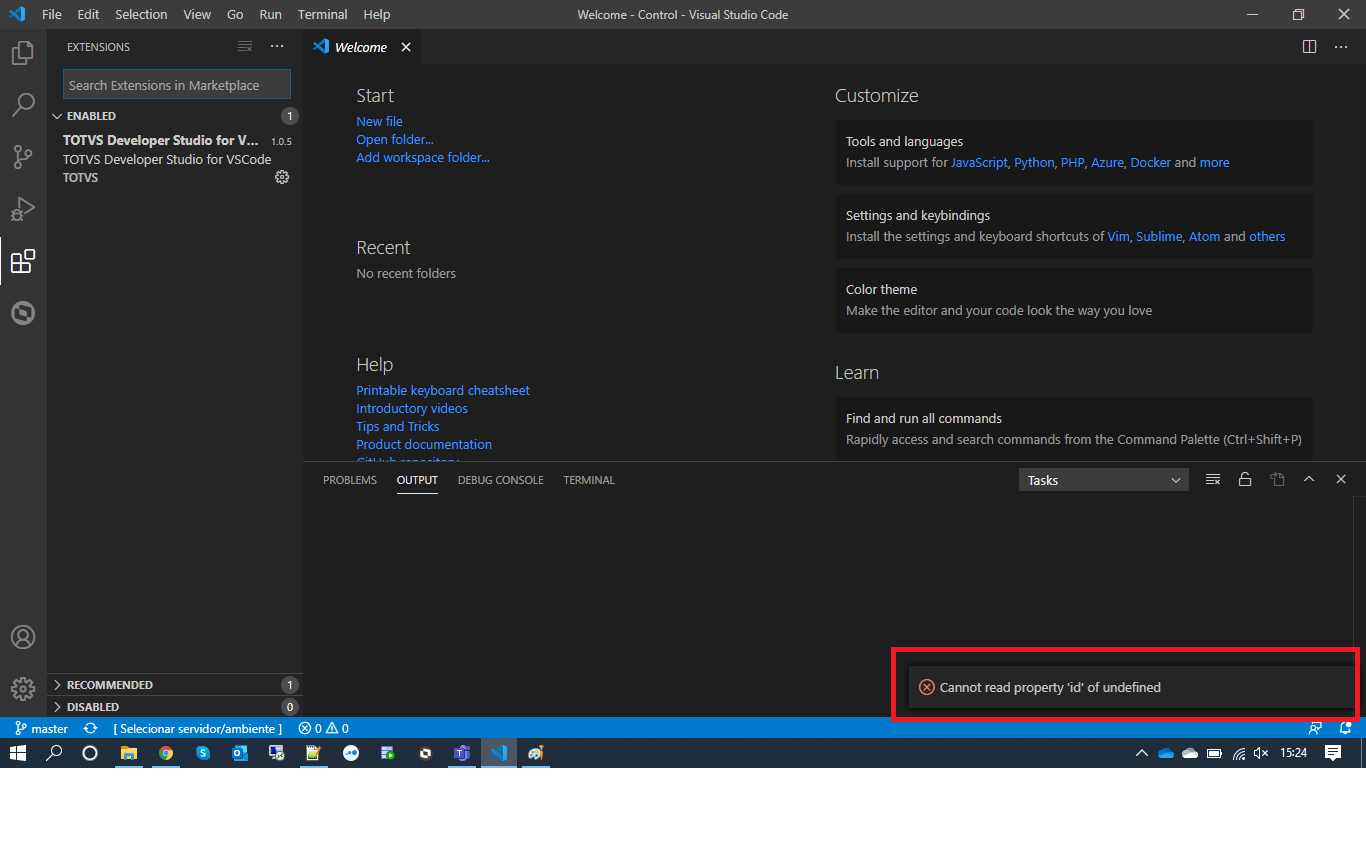Open Source Control from the Activity Bar
Screen dimensions: 1366x855
23,156
